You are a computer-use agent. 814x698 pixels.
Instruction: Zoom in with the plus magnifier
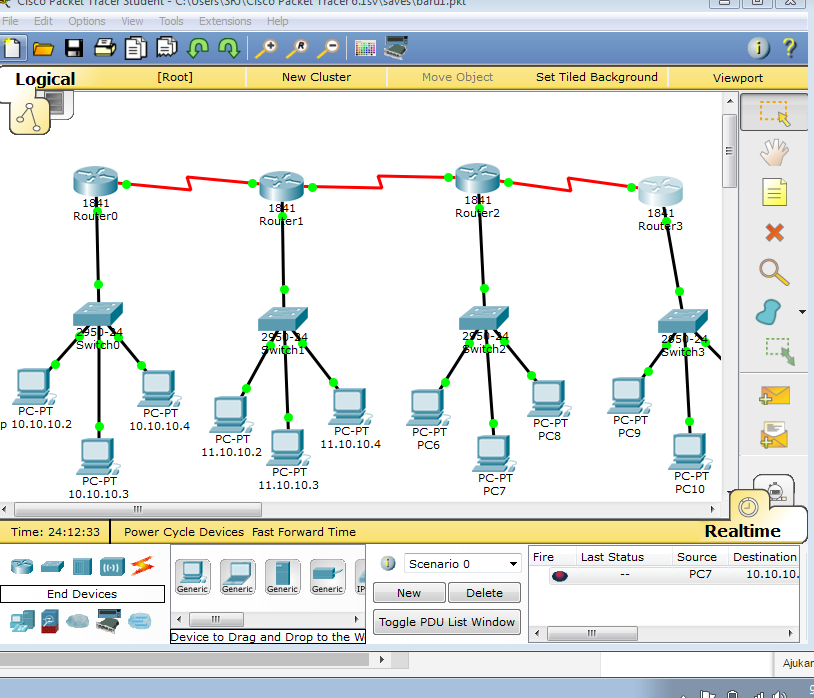266,48
